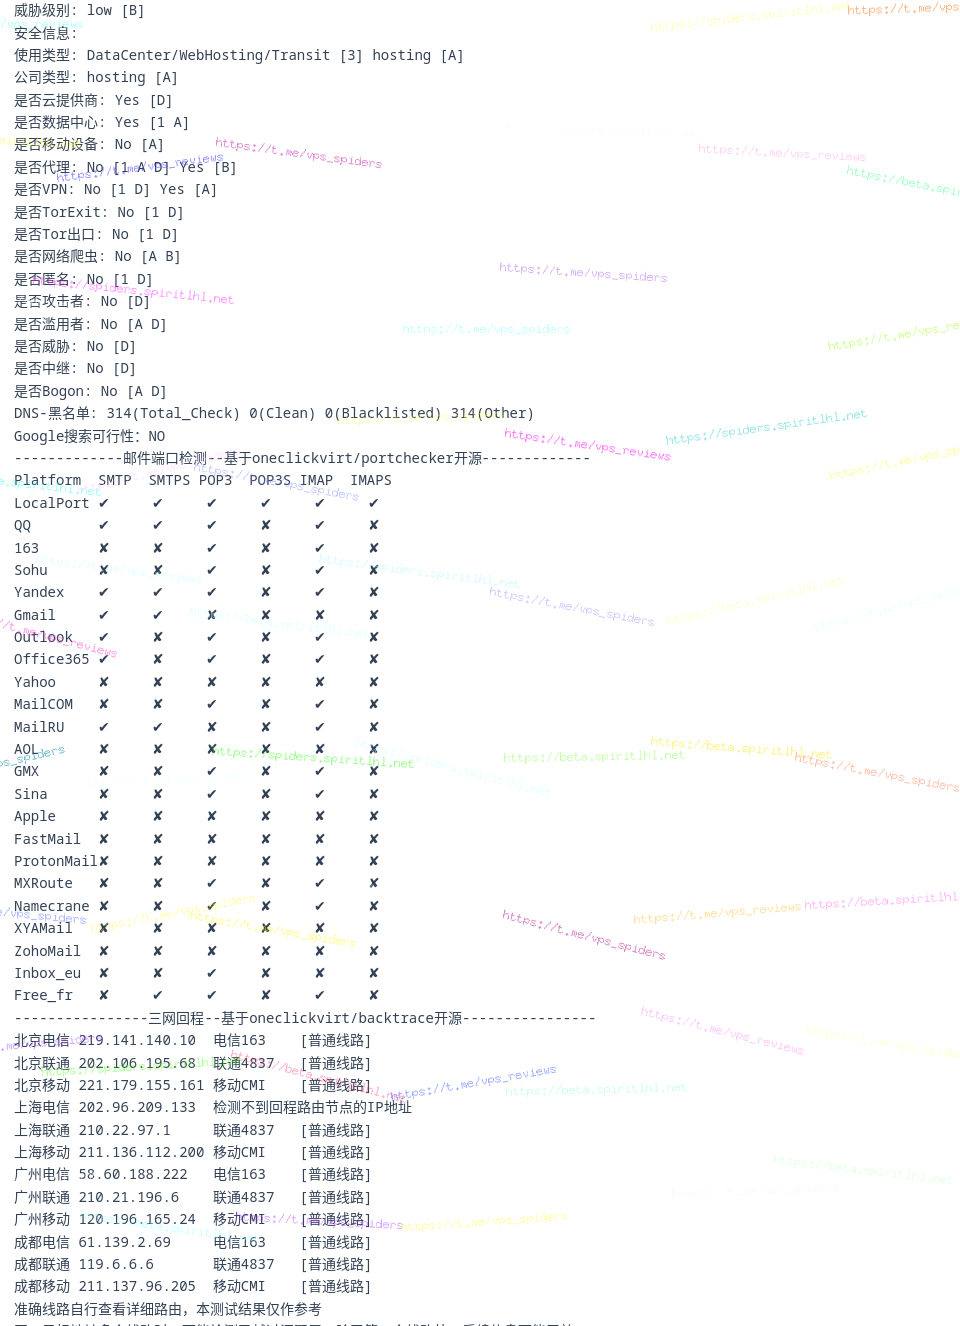Select the "GMX" row label

click(27, 771)
